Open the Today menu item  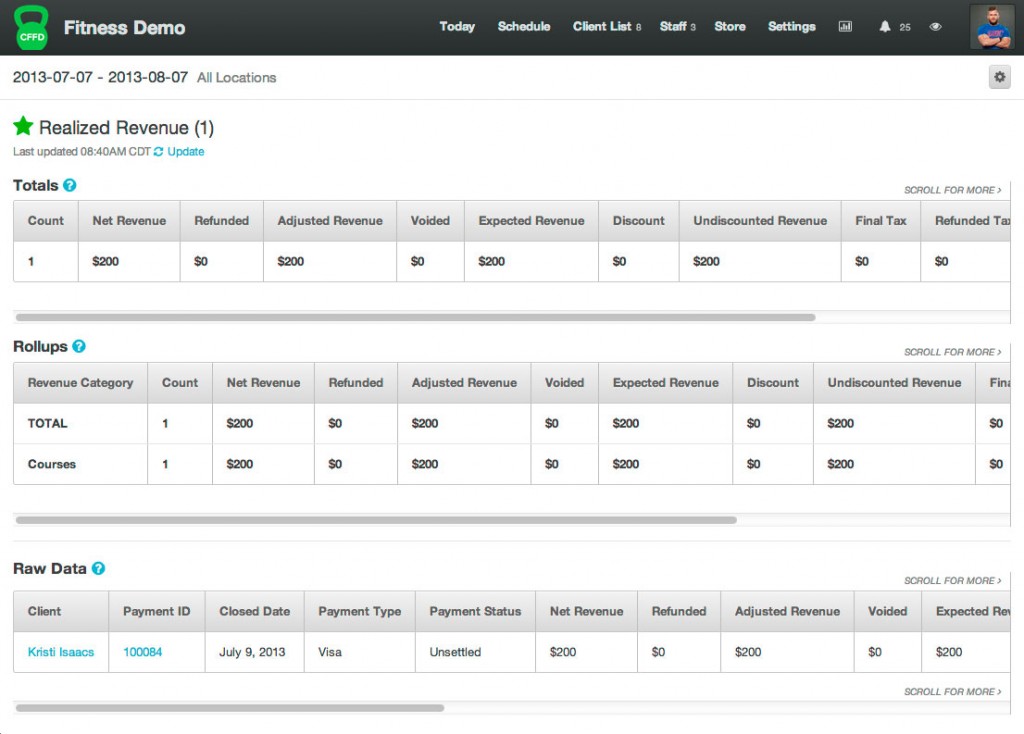(x=457, y=27)
